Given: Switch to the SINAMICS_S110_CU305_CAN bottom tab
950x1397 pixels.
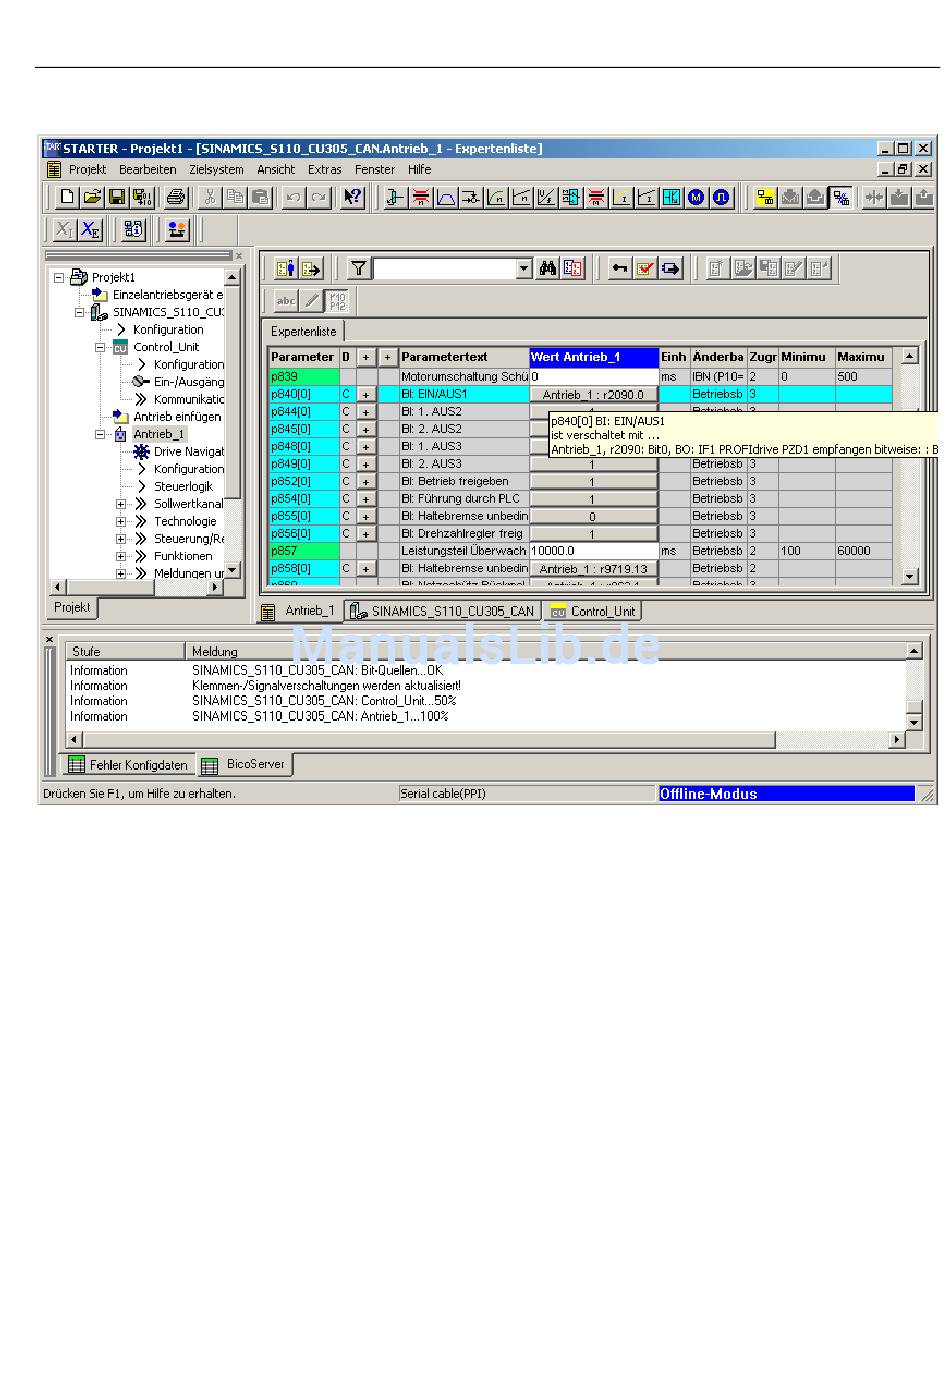Looking at the screenshot, I should pos(443,611).
